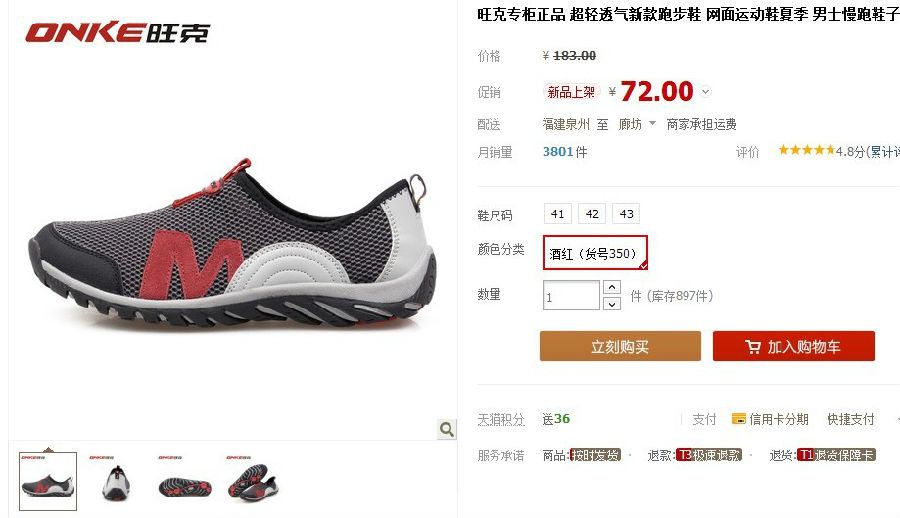Click the shopping cart icon on the add-to-cart button

(752, 347)
